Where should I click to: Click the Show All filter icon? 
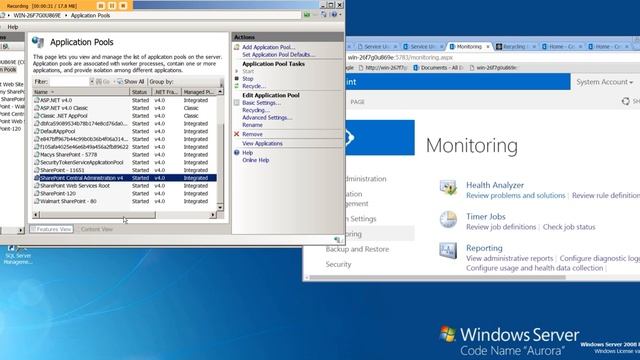(120, 82)
